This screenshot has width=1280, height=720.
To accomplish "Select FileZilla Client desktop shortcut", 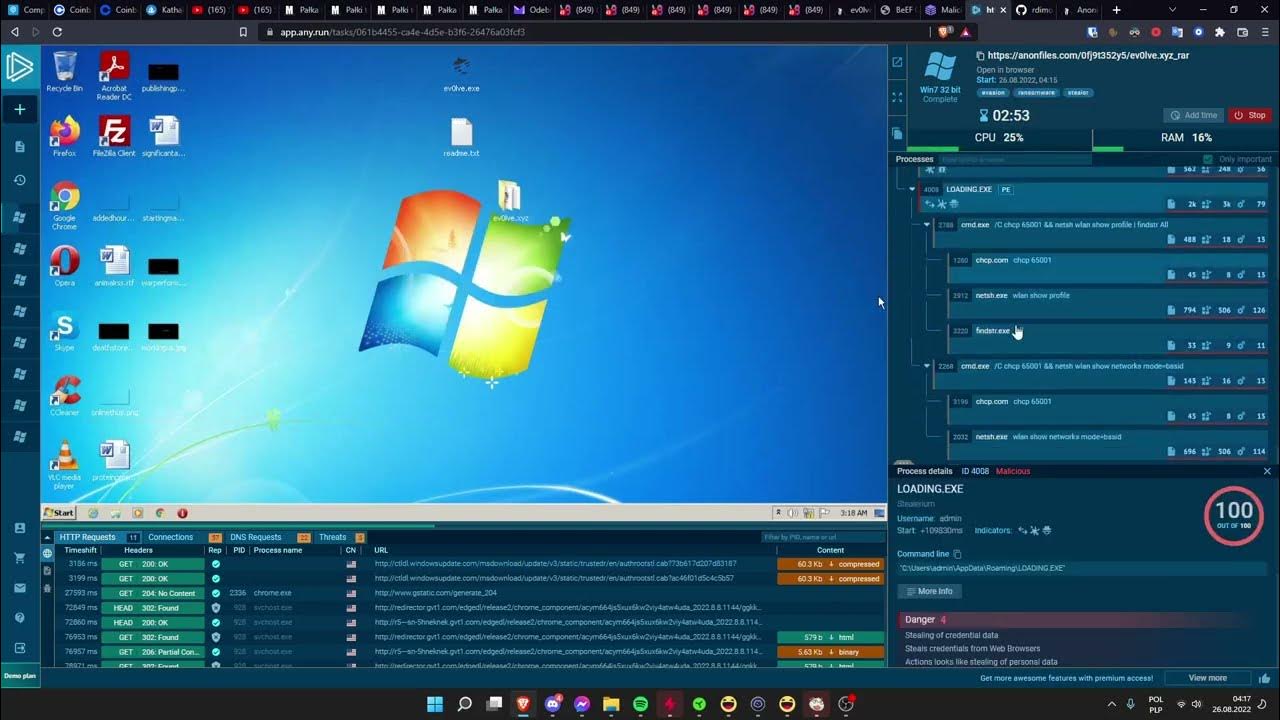I will (x=114, y=137).
